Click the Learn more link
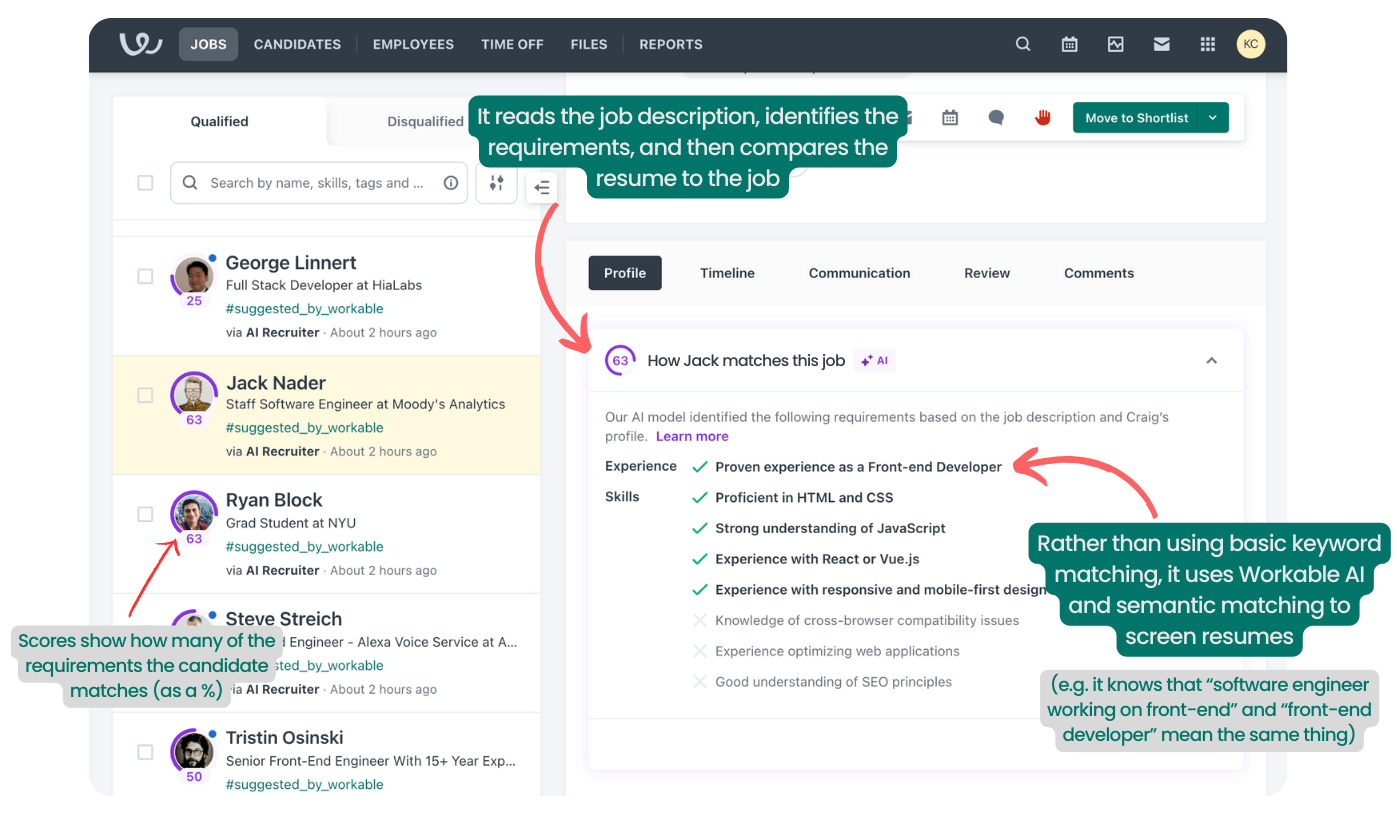 692,436
